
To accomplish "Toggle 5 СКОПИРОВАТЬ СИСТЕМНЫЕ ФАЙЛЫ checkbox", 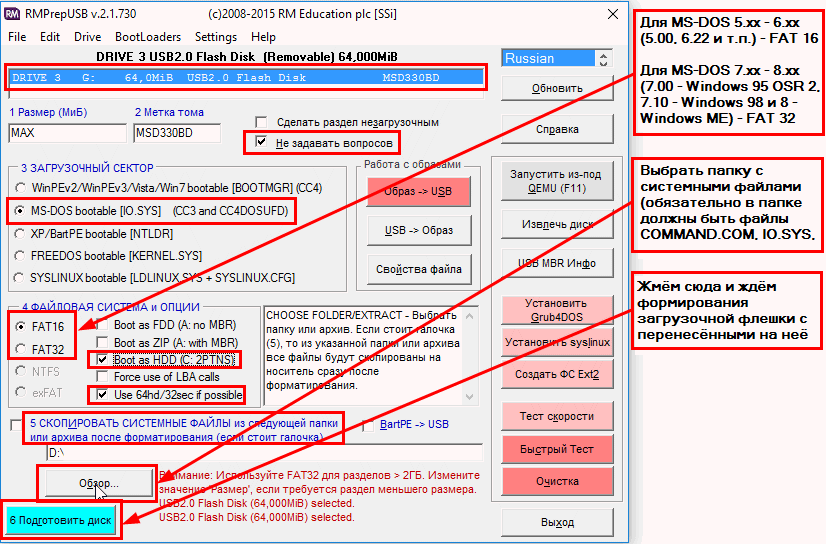I will 16,424.
